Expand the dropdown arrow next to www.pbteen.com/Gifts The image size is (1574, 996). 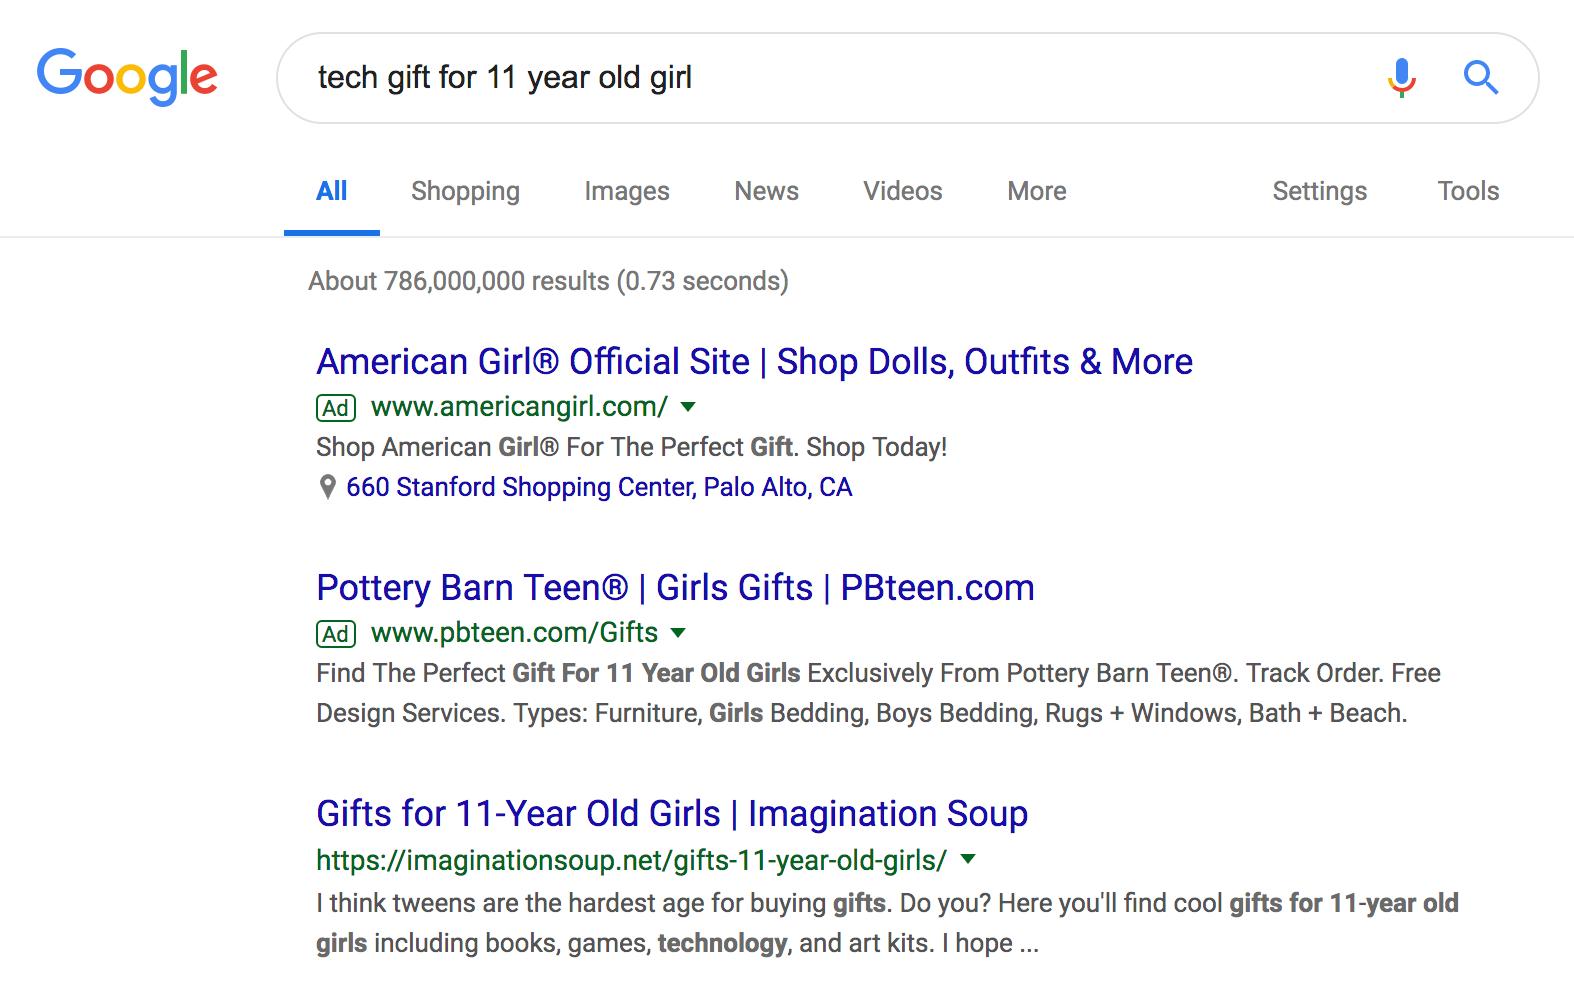(678, 633)
